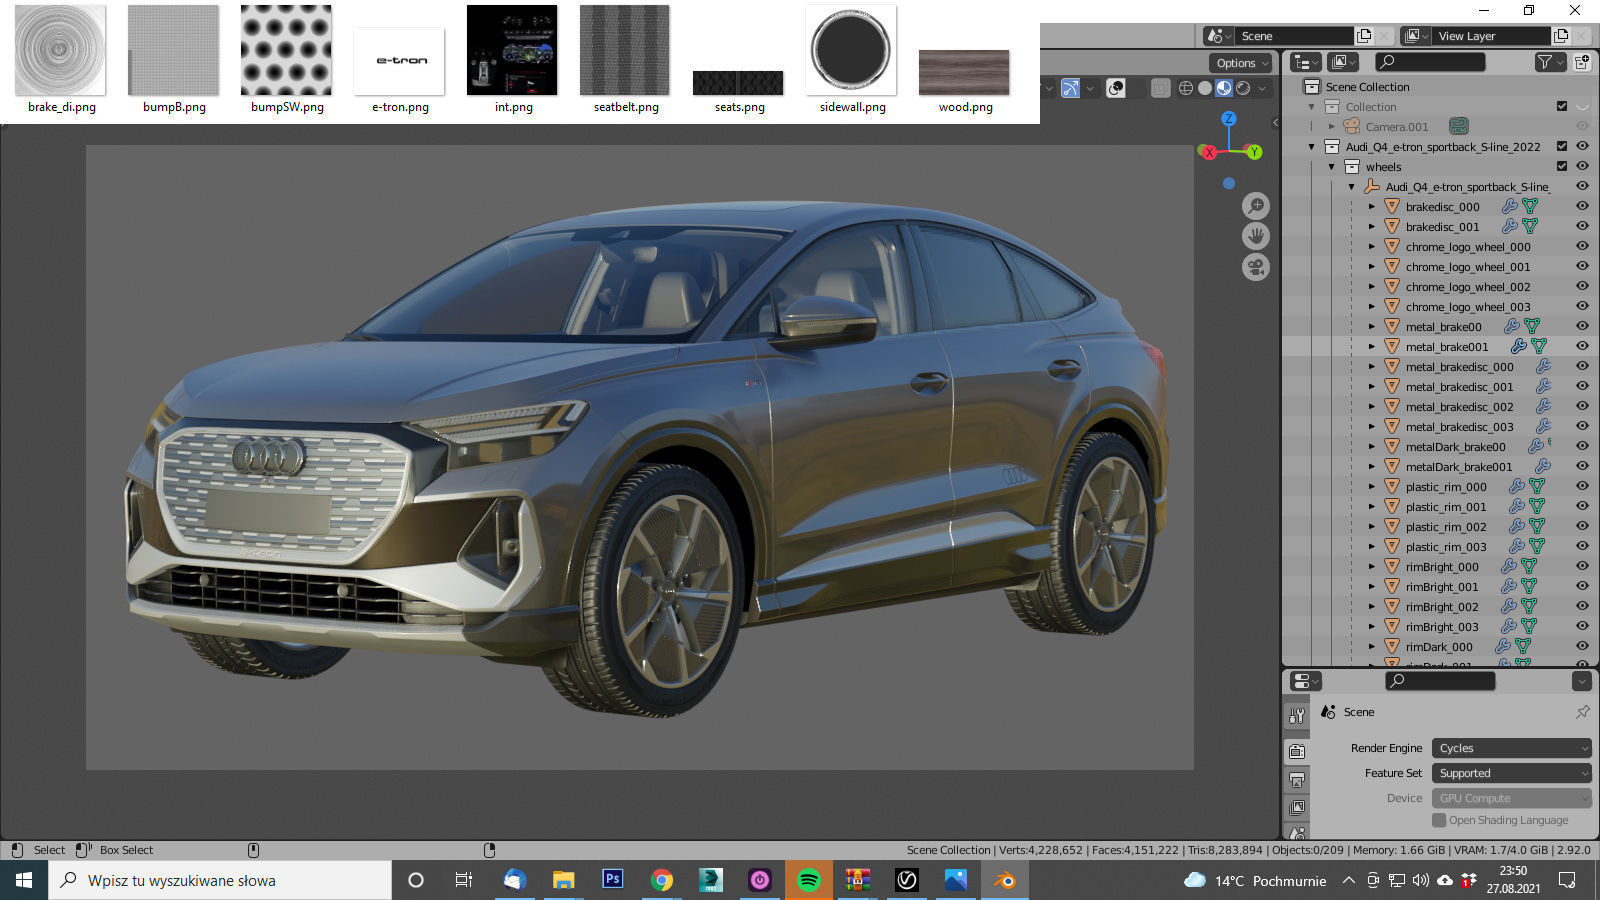Viewport: 1600px width, 900px height.
Task: Add a new collection in the outliner
Action: 1582,62
